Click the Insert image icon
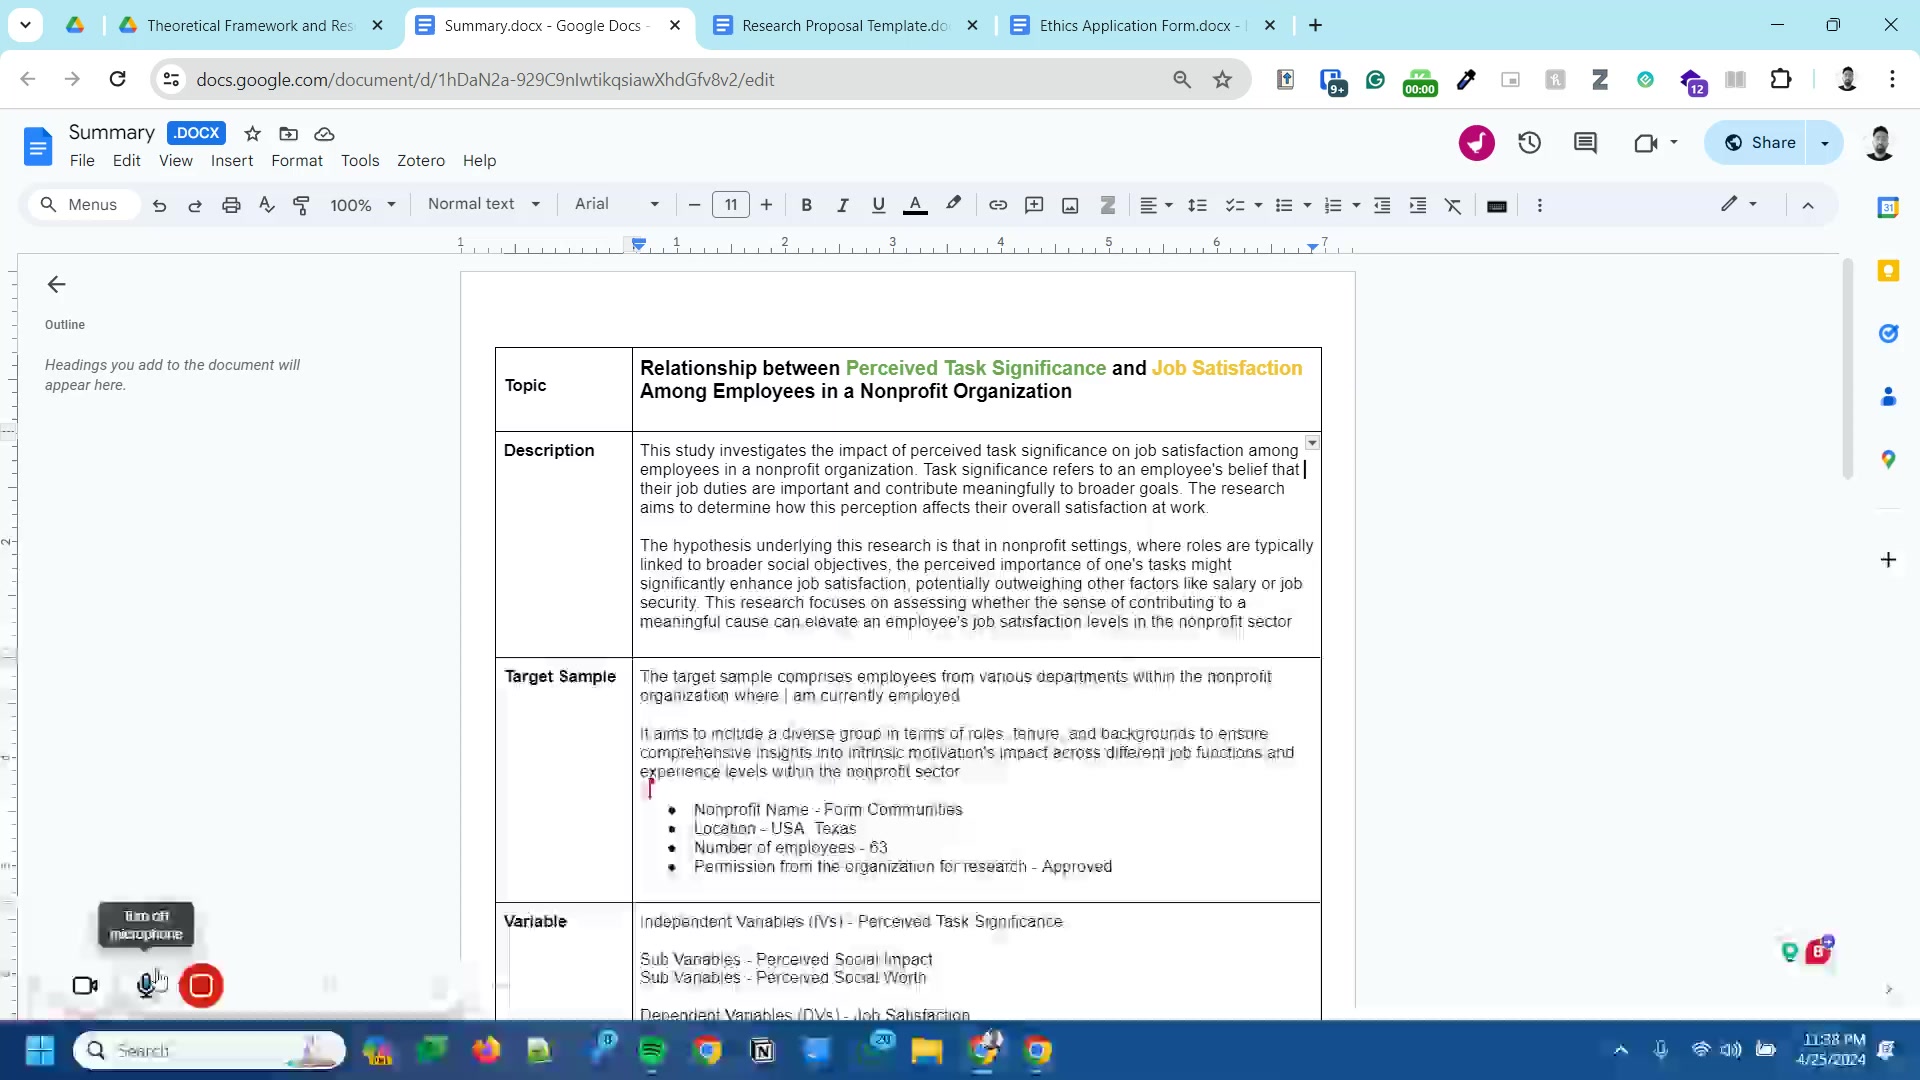 click(x=1070, y=205)
